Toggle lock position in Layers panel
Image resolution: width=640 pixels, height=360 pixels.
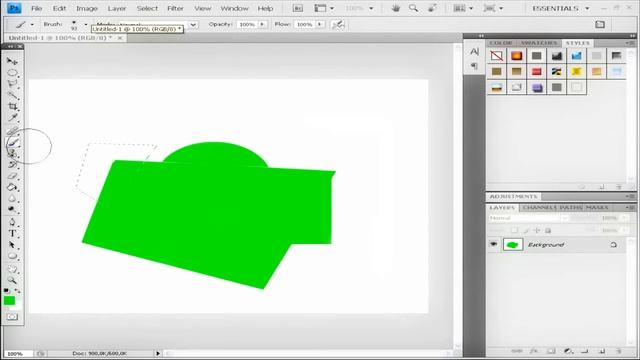[537, 231]
